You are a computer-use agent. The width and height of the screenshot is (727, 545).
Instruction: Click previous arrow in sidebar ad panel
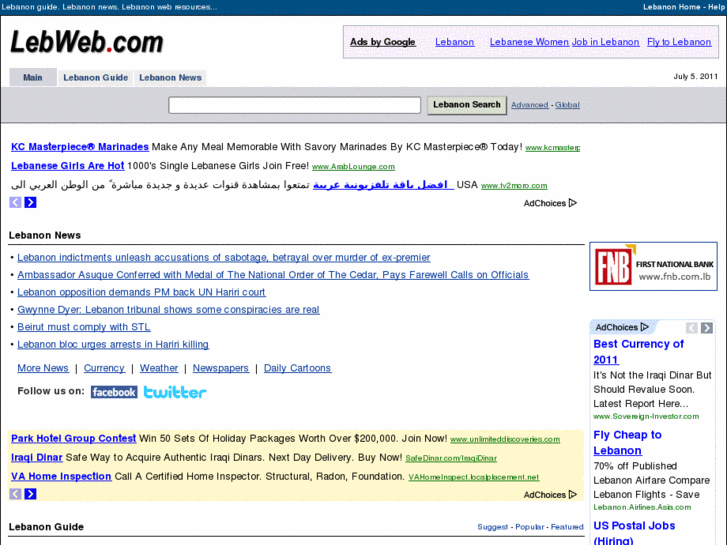point(692,328)
